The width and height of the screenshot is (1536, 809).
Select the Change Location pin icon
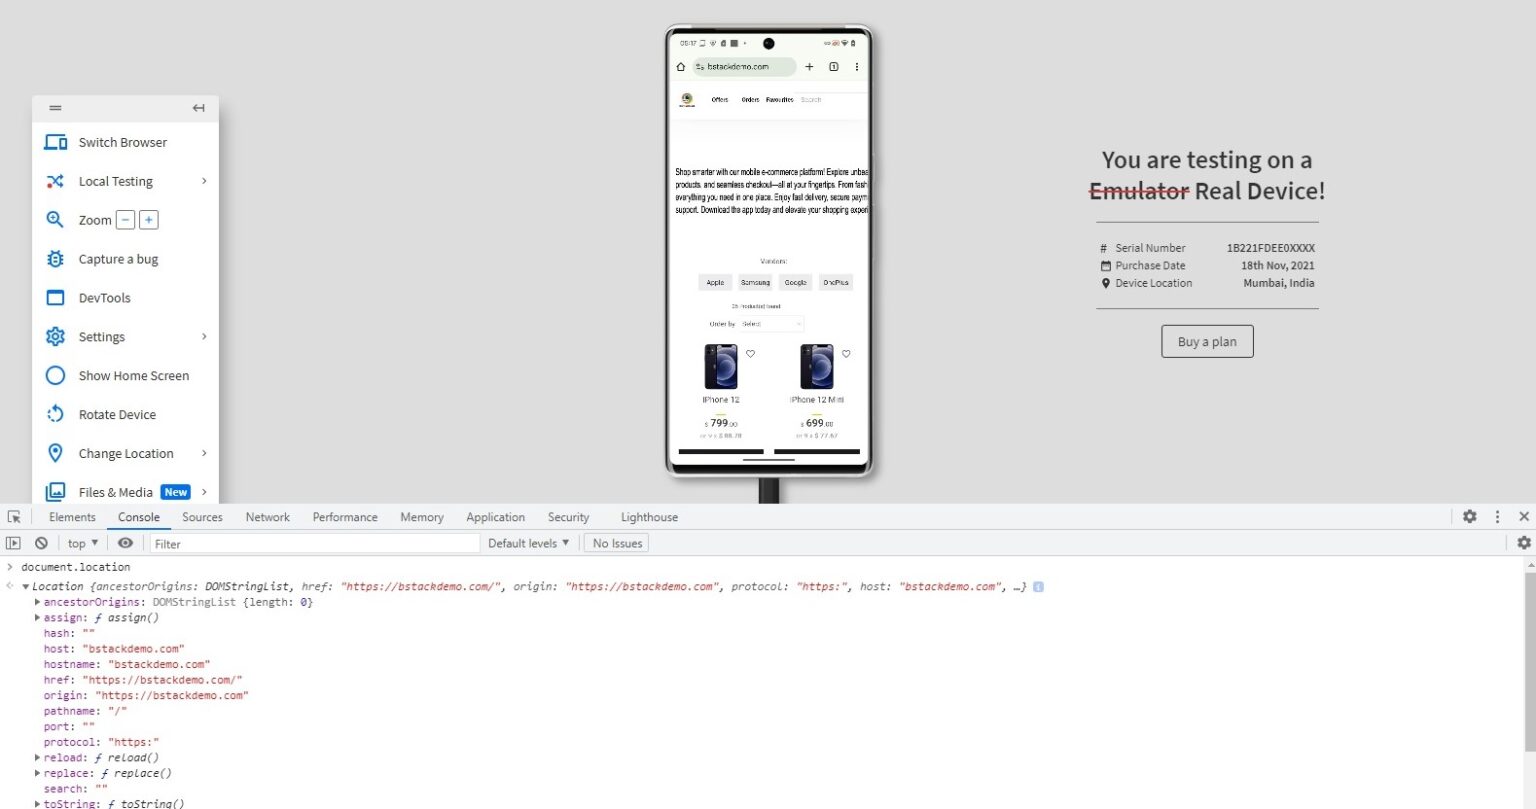coord(55,453)
